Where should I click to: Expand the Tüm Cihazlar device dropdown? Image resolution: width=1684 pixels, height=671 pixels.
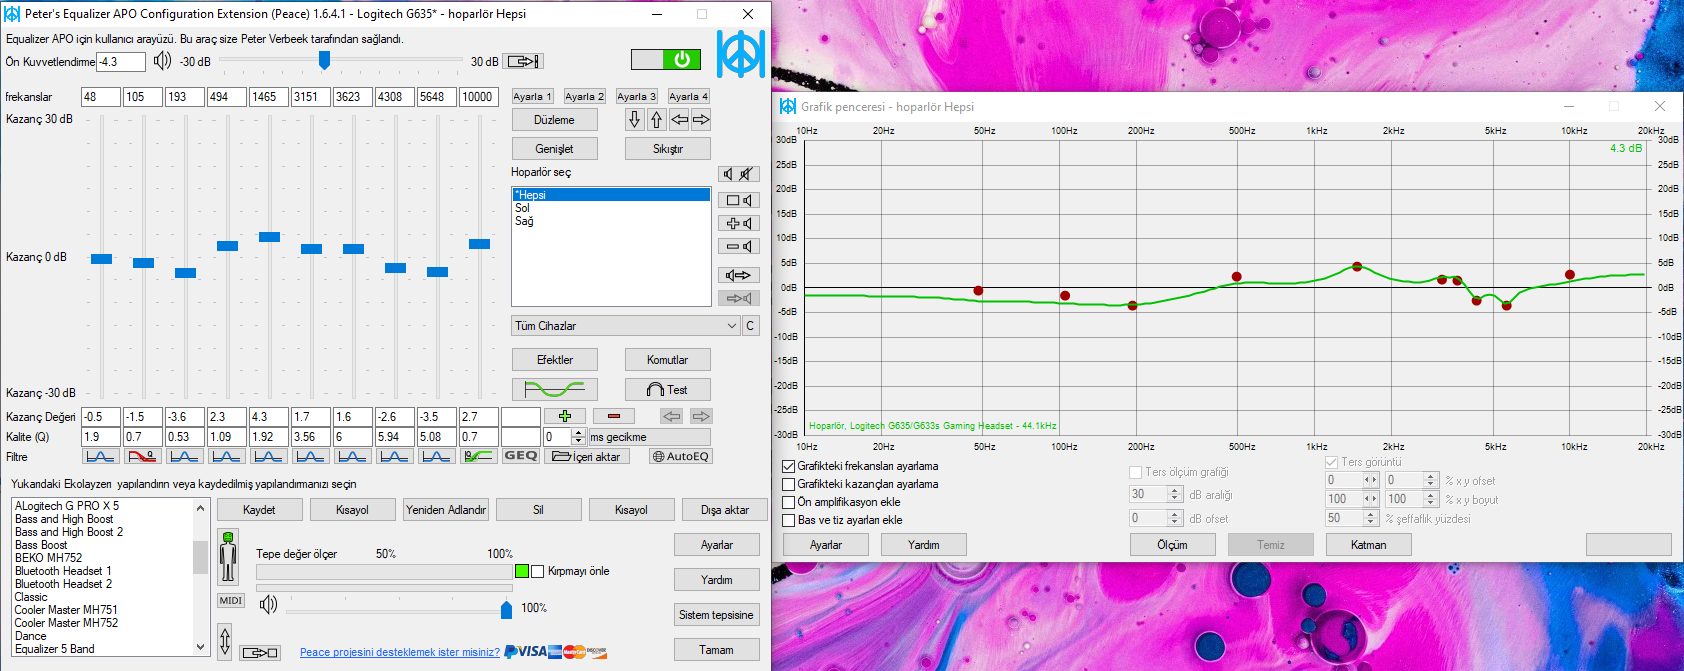point(626,326)
